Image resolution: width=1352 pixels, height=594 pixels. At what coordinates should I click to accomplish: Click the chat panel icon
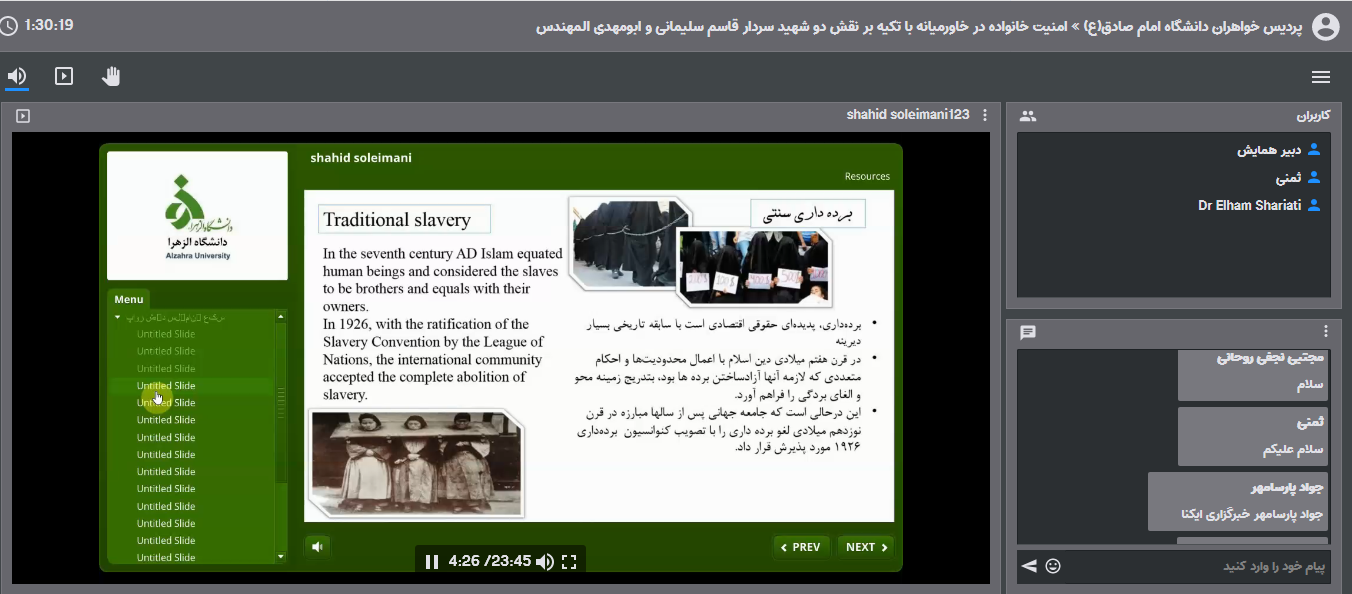(x=1027, y=333)
